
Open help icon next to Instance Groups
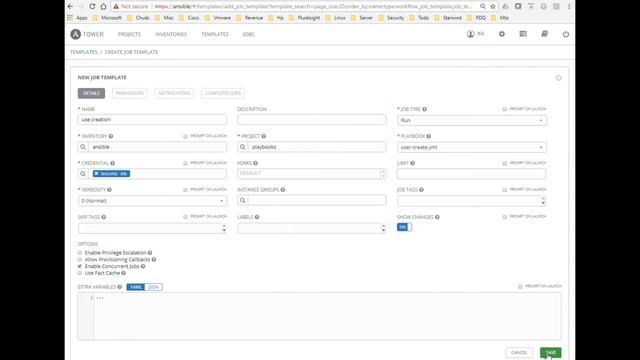click(282, 189)
